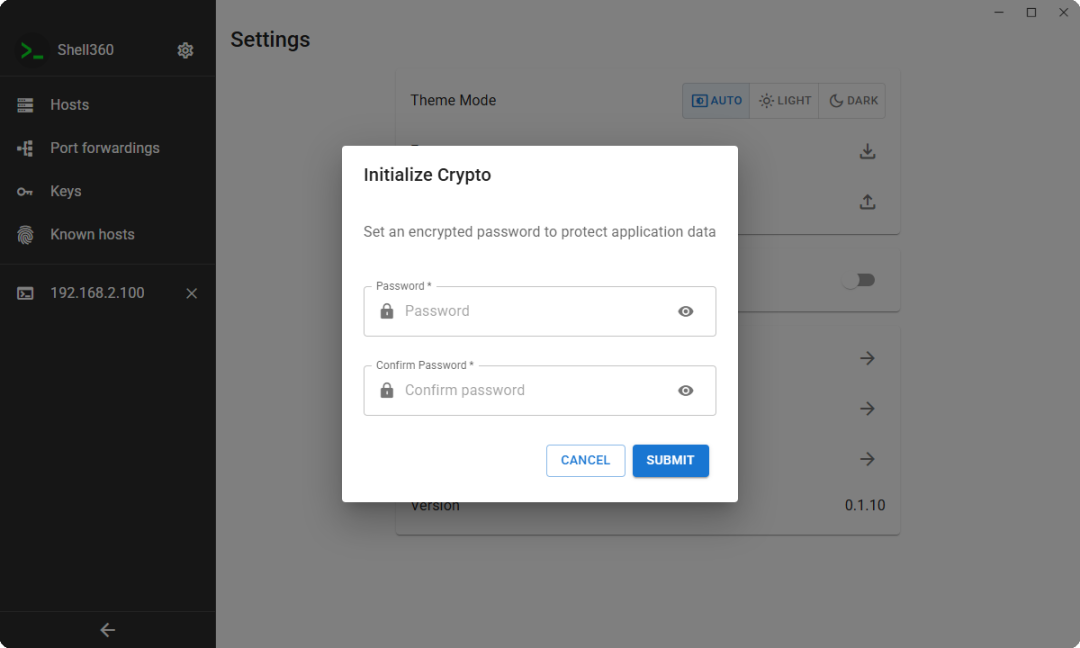Click the settings gear icon beside Shell360
The height and width of the screenshot is (648, 1080).
tap(185, 50)
